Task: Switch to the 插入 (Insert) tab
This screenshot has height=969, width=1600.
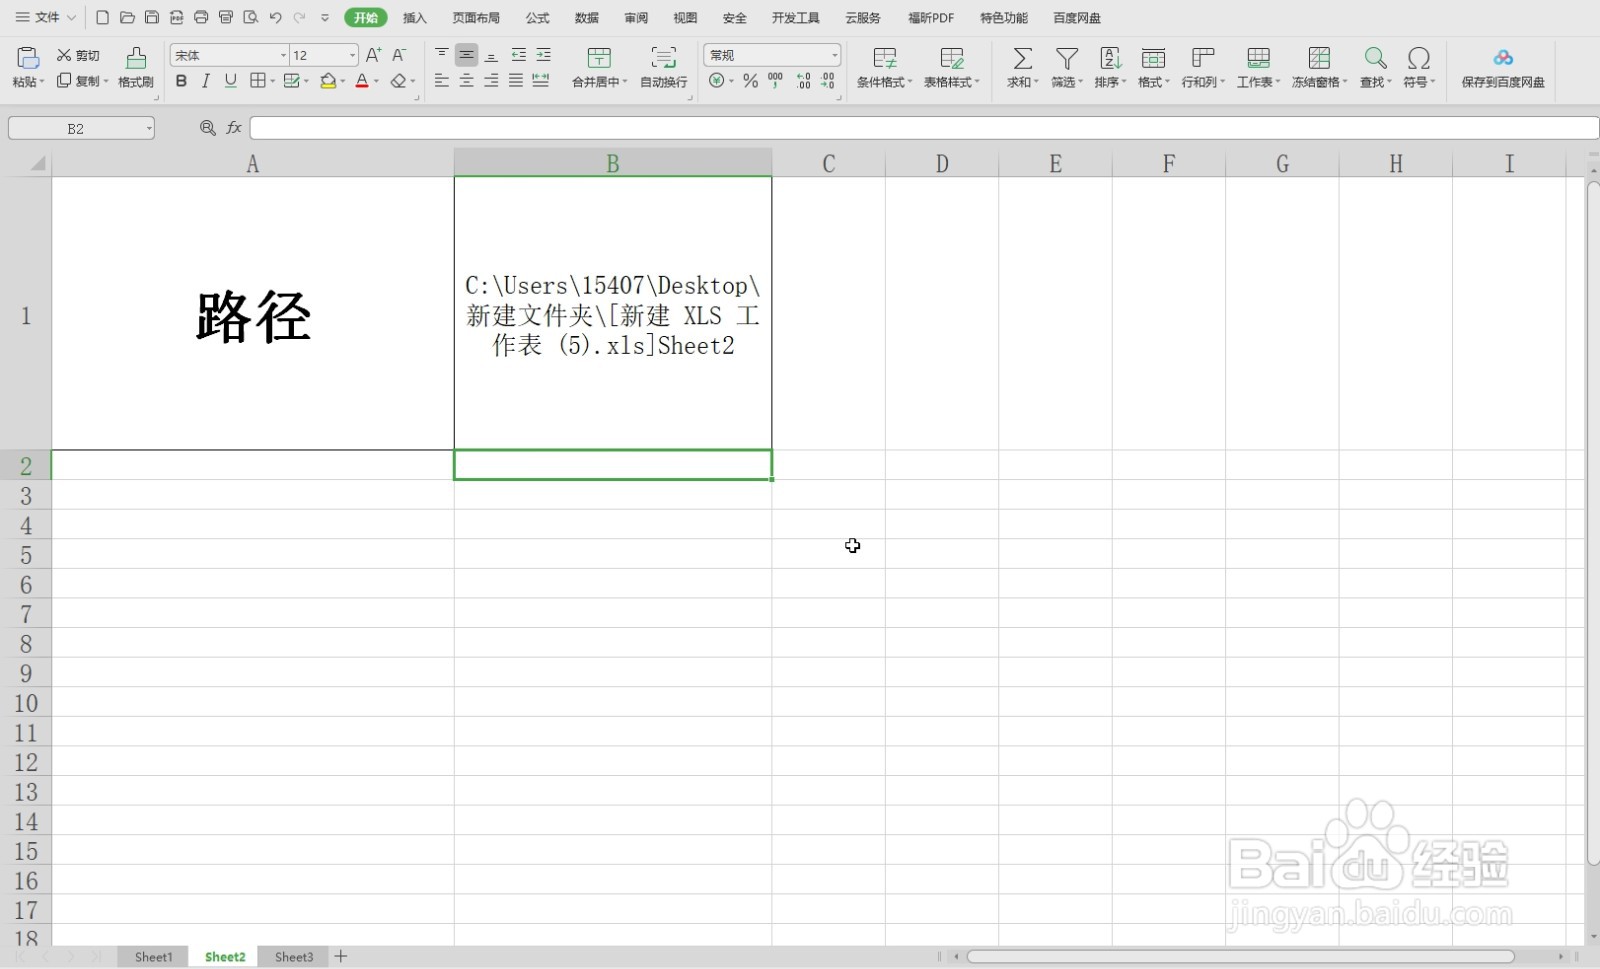Action: point(414,18)
